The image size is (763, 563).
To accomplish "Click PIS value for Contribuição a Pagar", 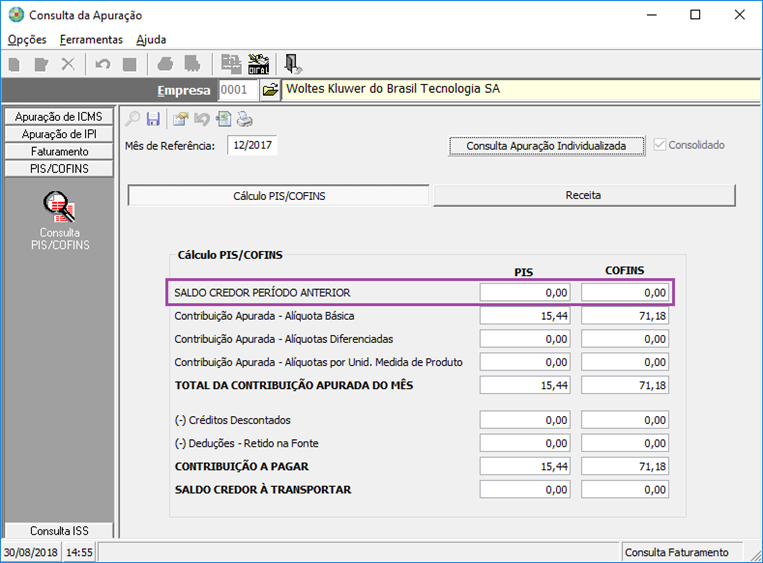I will 525,466.
